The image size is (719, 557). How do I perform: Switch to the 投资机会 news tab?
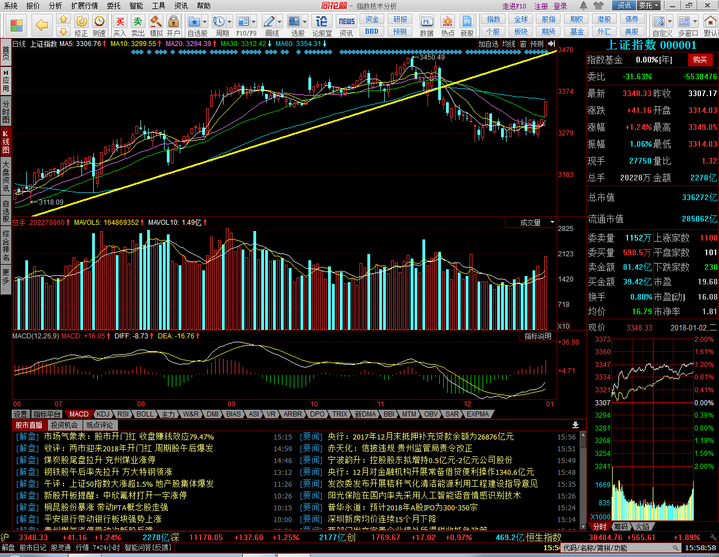point(62,425)
